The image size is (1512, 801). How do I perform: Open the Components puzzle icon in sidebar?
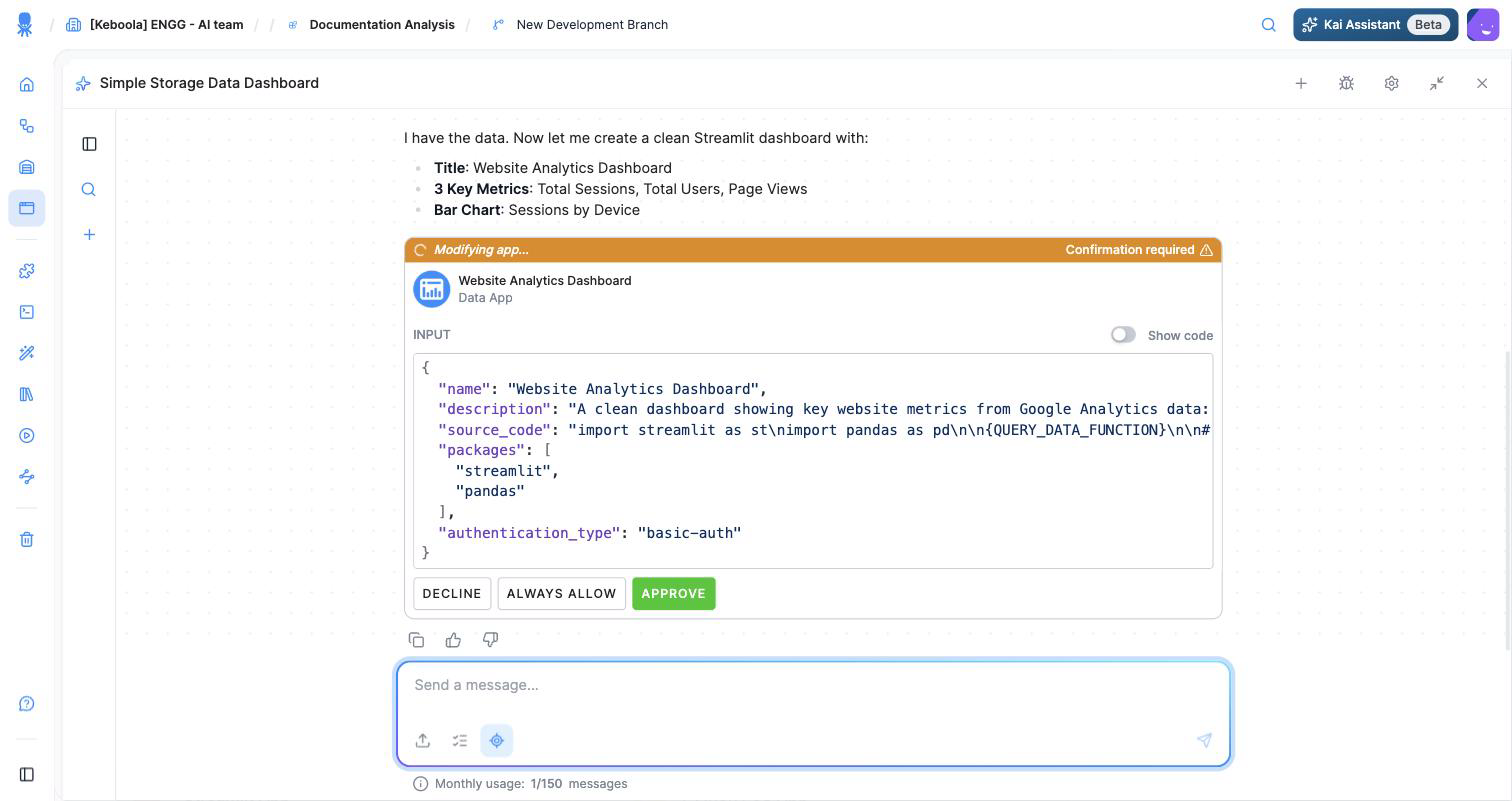tap(27, 271)
